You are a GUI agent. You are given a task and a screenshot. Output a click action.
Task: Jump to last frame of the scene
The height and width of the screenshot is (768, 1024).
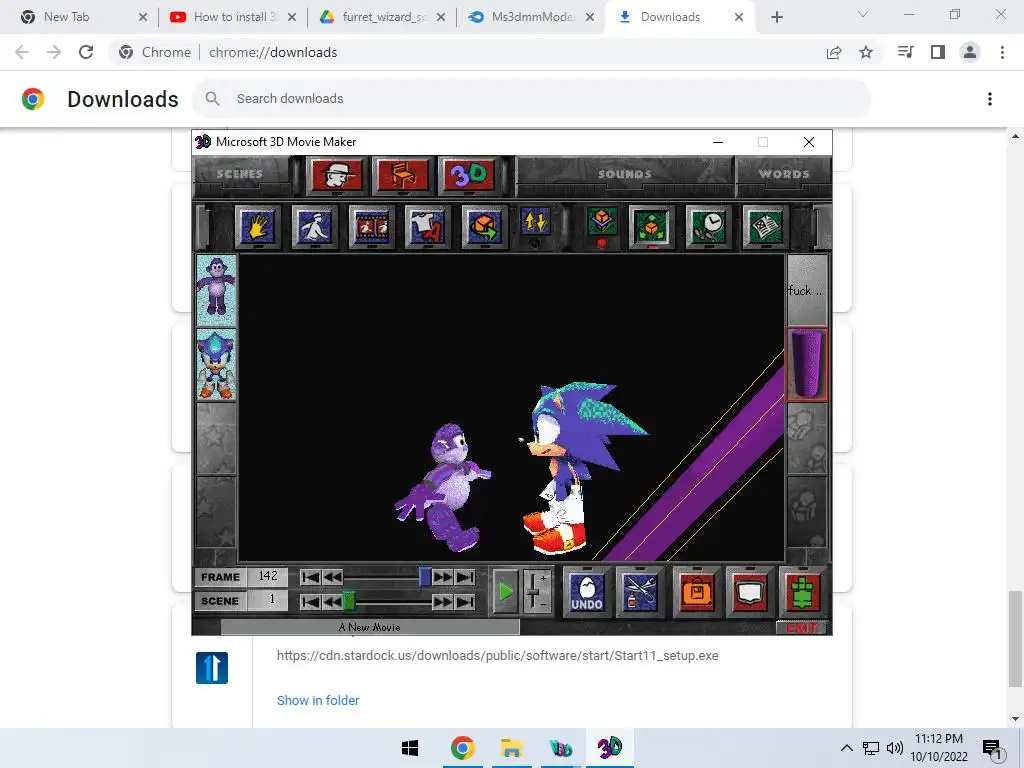(x=465, y=577)
